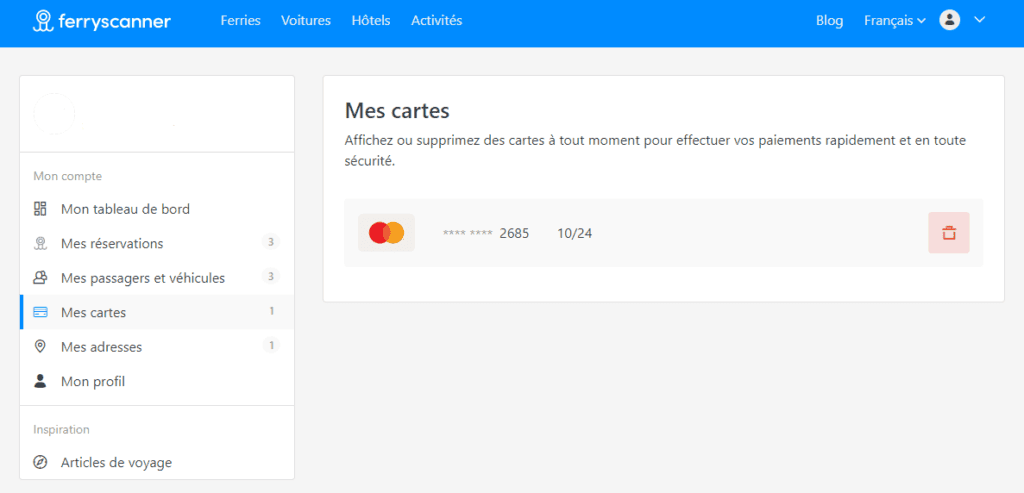1024x493 pixels.
Task: Expand the Français language dropdown
Action: [x=894, y=21]
